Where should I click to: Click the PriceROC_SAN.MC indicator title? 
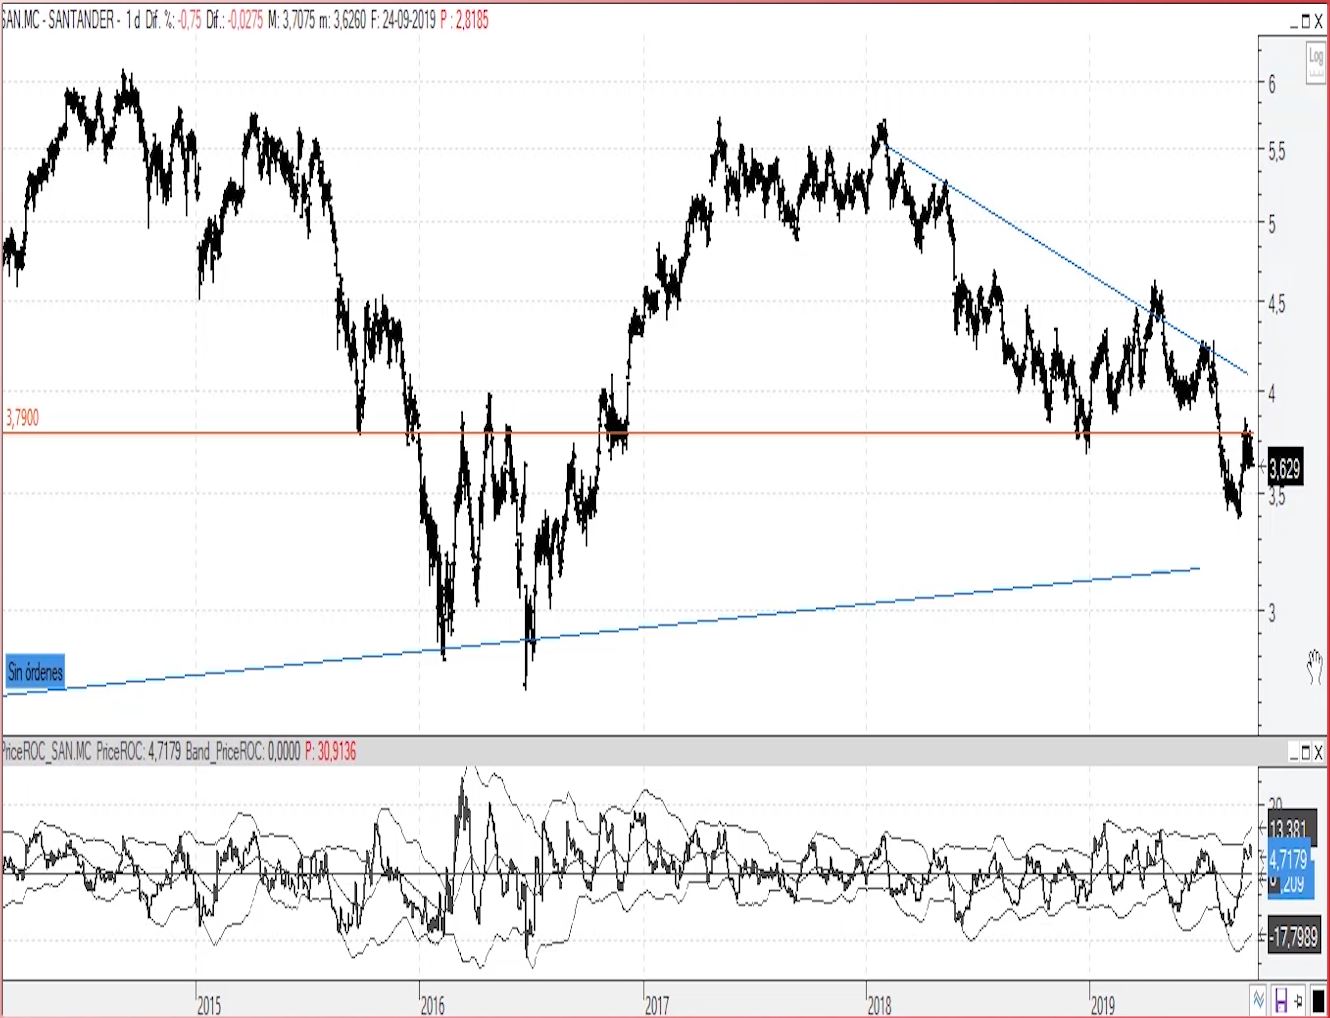[x=46, y=751]
